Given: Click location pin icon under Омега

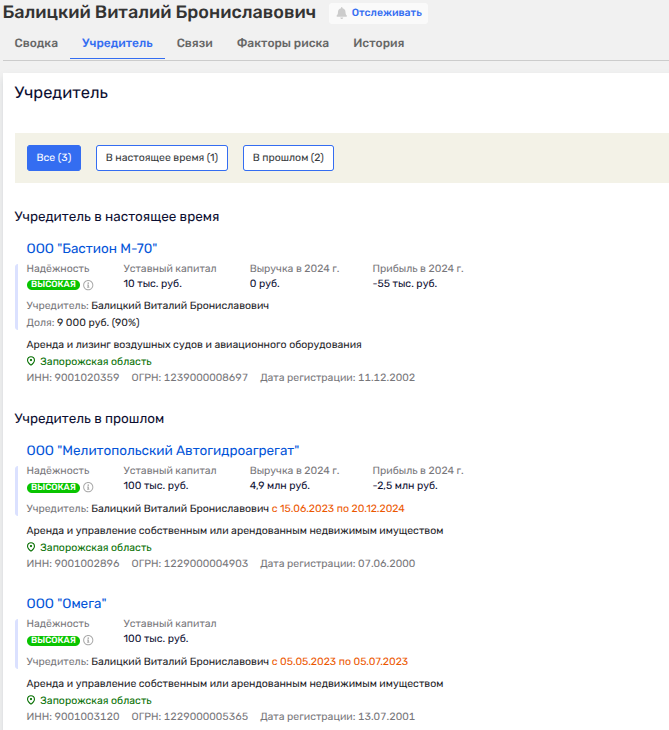Looking at the screenshot, I should (31, 700).
